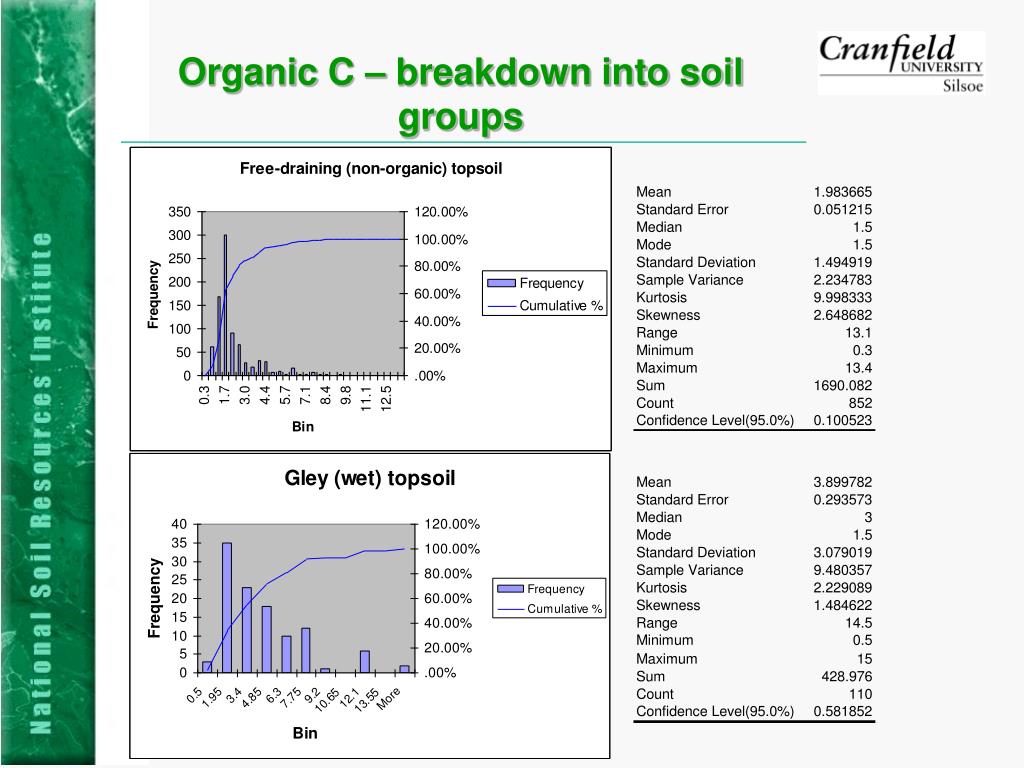Click the skewness value 2.648682
1024x768 pixels.
(842, 315)
